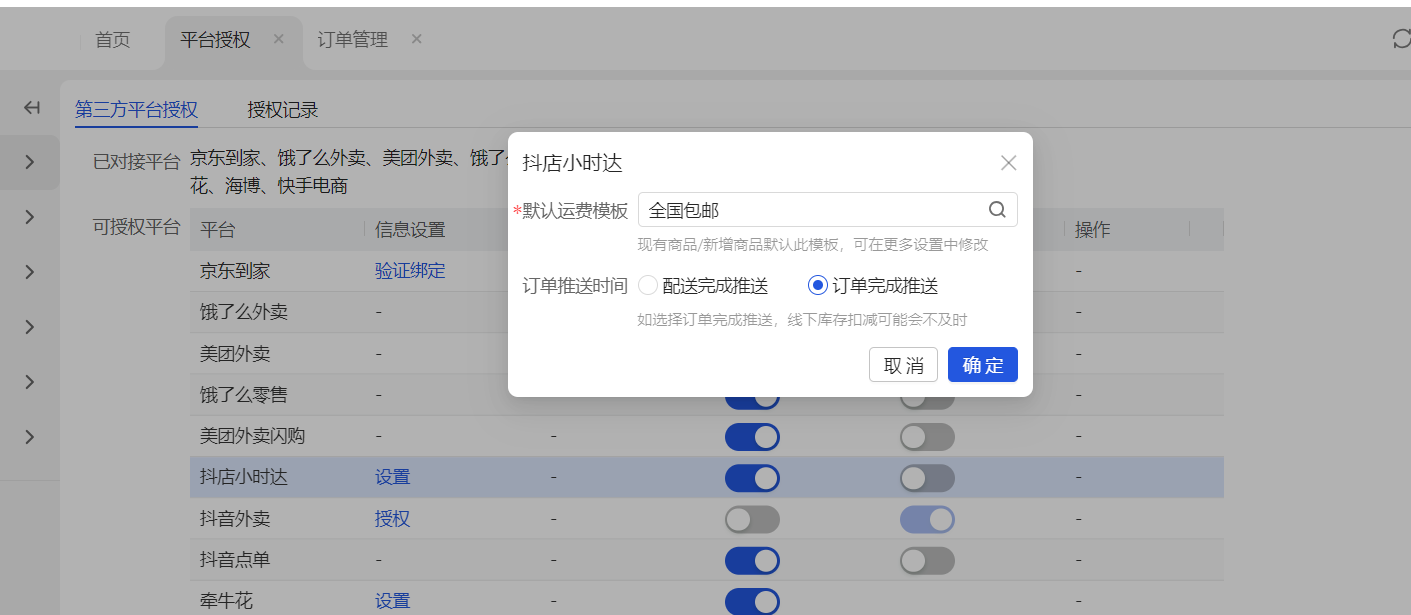Expand the fifth sidebar chevron item

[30, 382]
